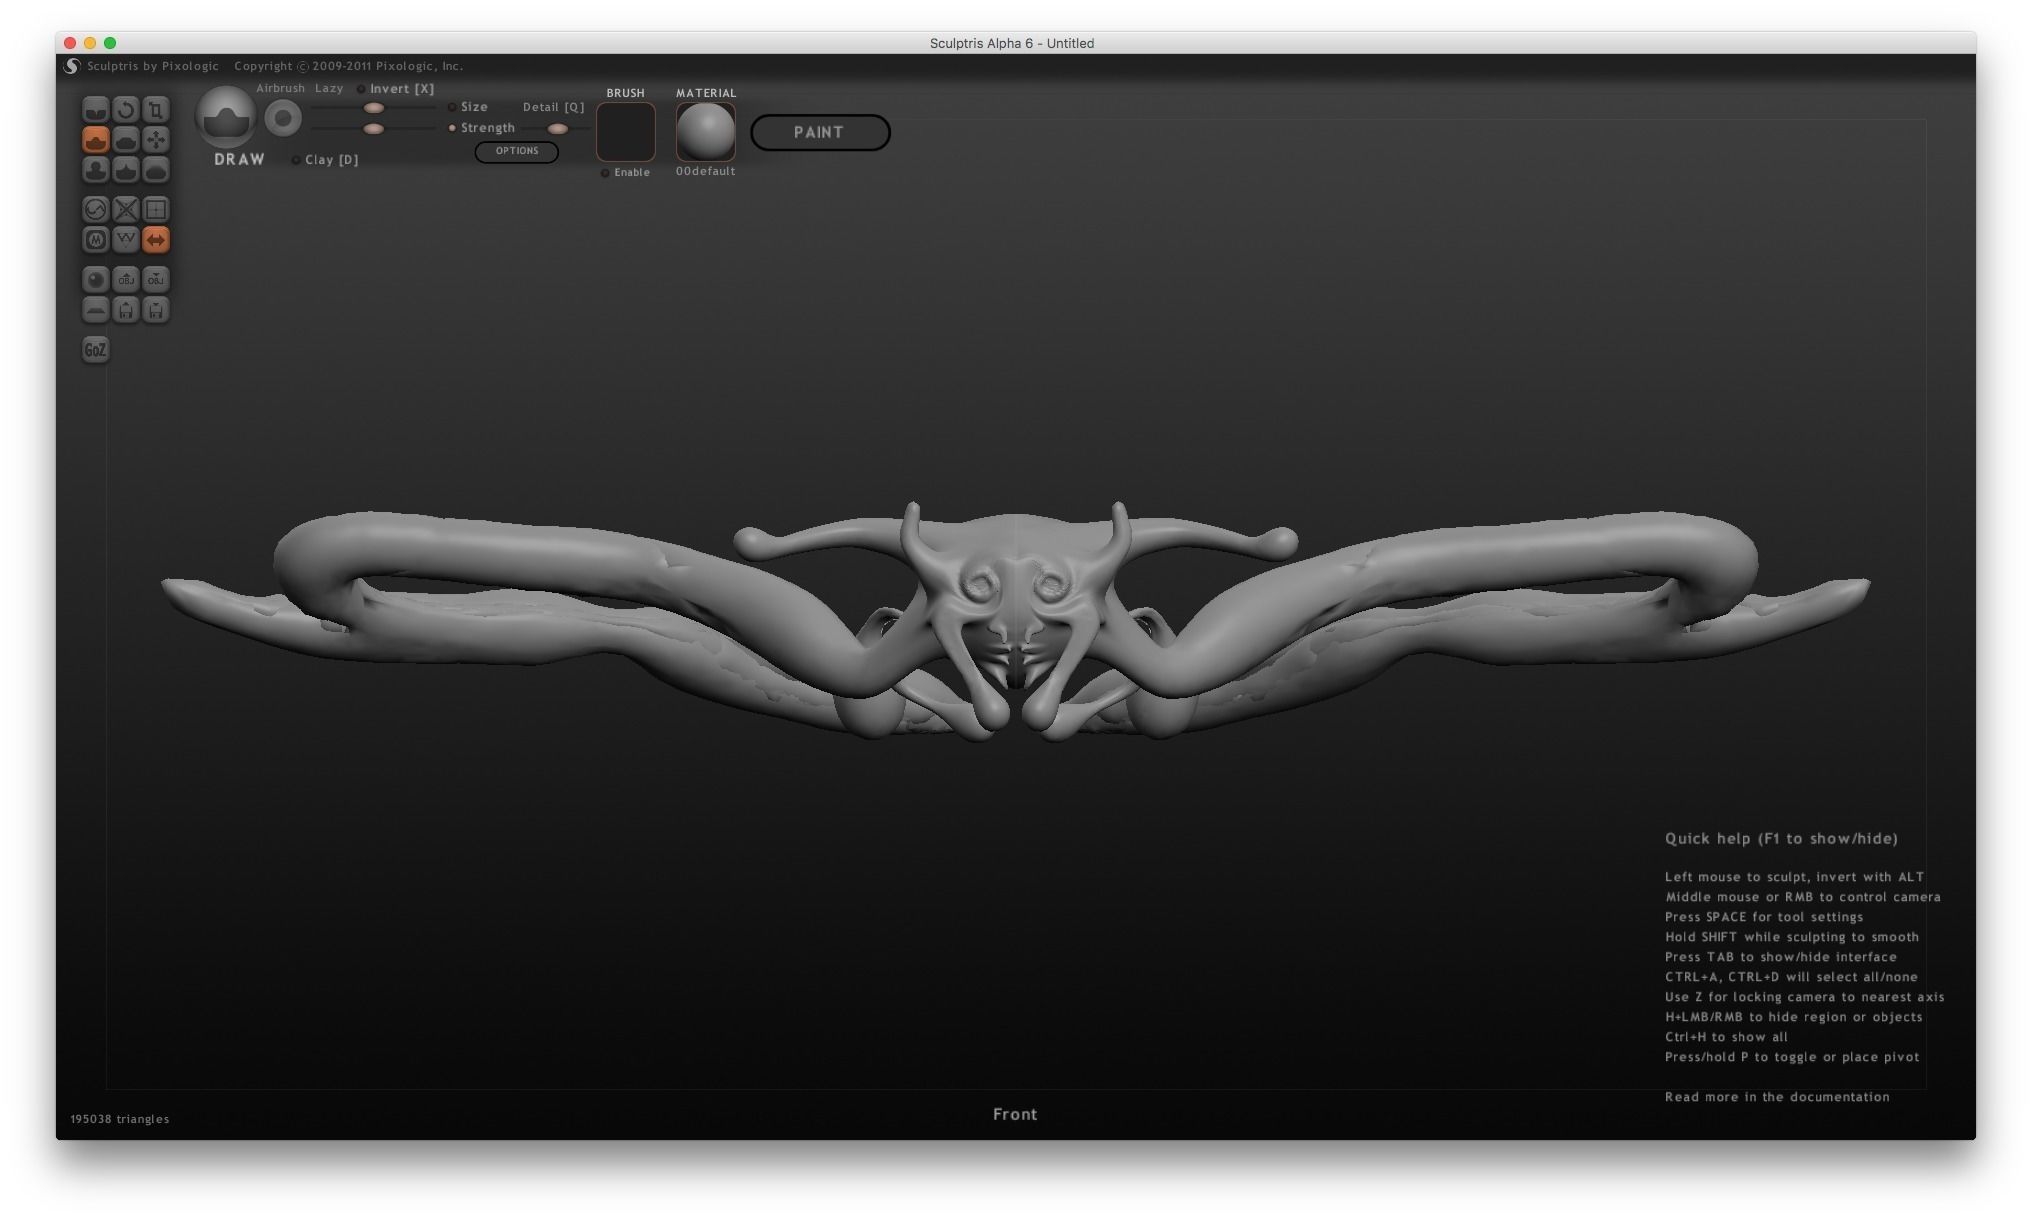Click the Detail slider handle
Image resolution: width=2032 pixels, height=1220 pixels.
[x=558, y=129]
